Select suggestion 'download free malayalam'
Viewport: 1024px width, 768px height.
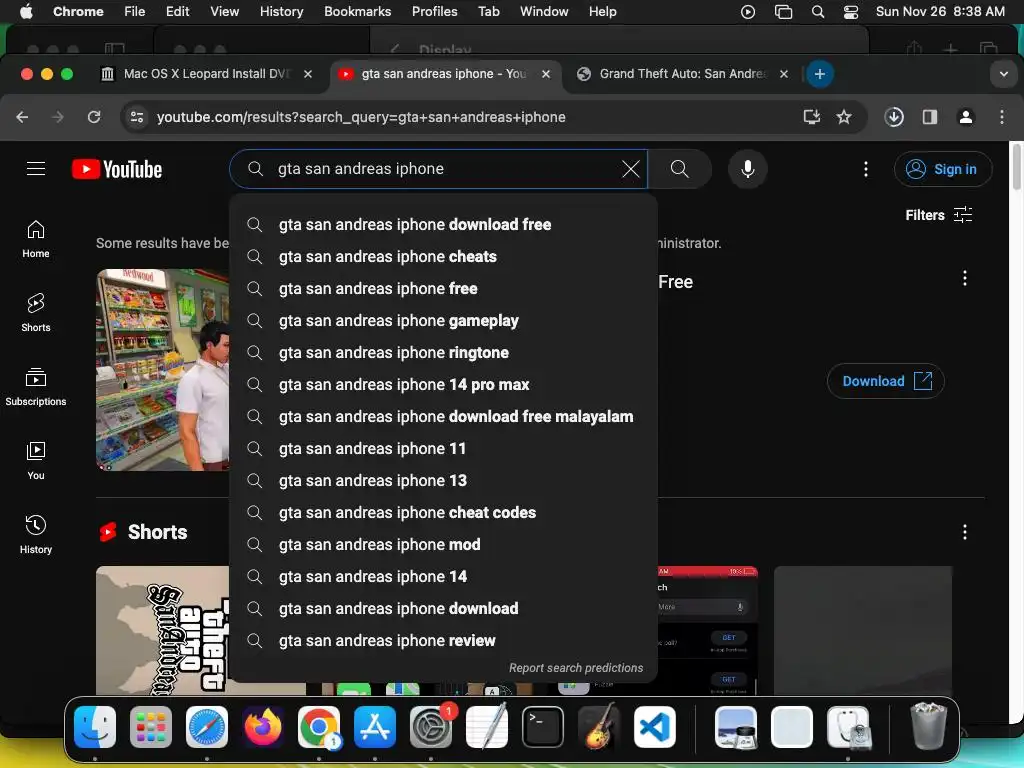[443, 417]
